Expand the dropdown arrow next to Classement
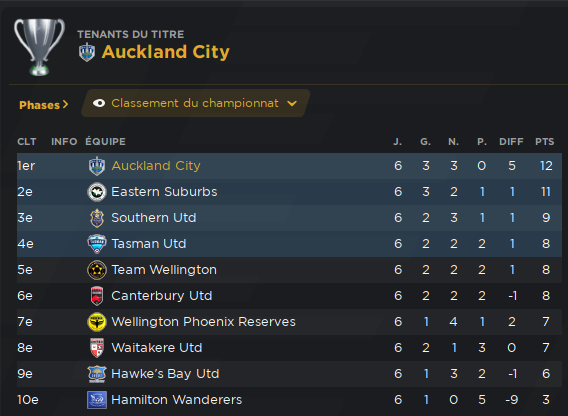Image resolution: width=568 pixels, height=416 pixels. tap(292, 104)
